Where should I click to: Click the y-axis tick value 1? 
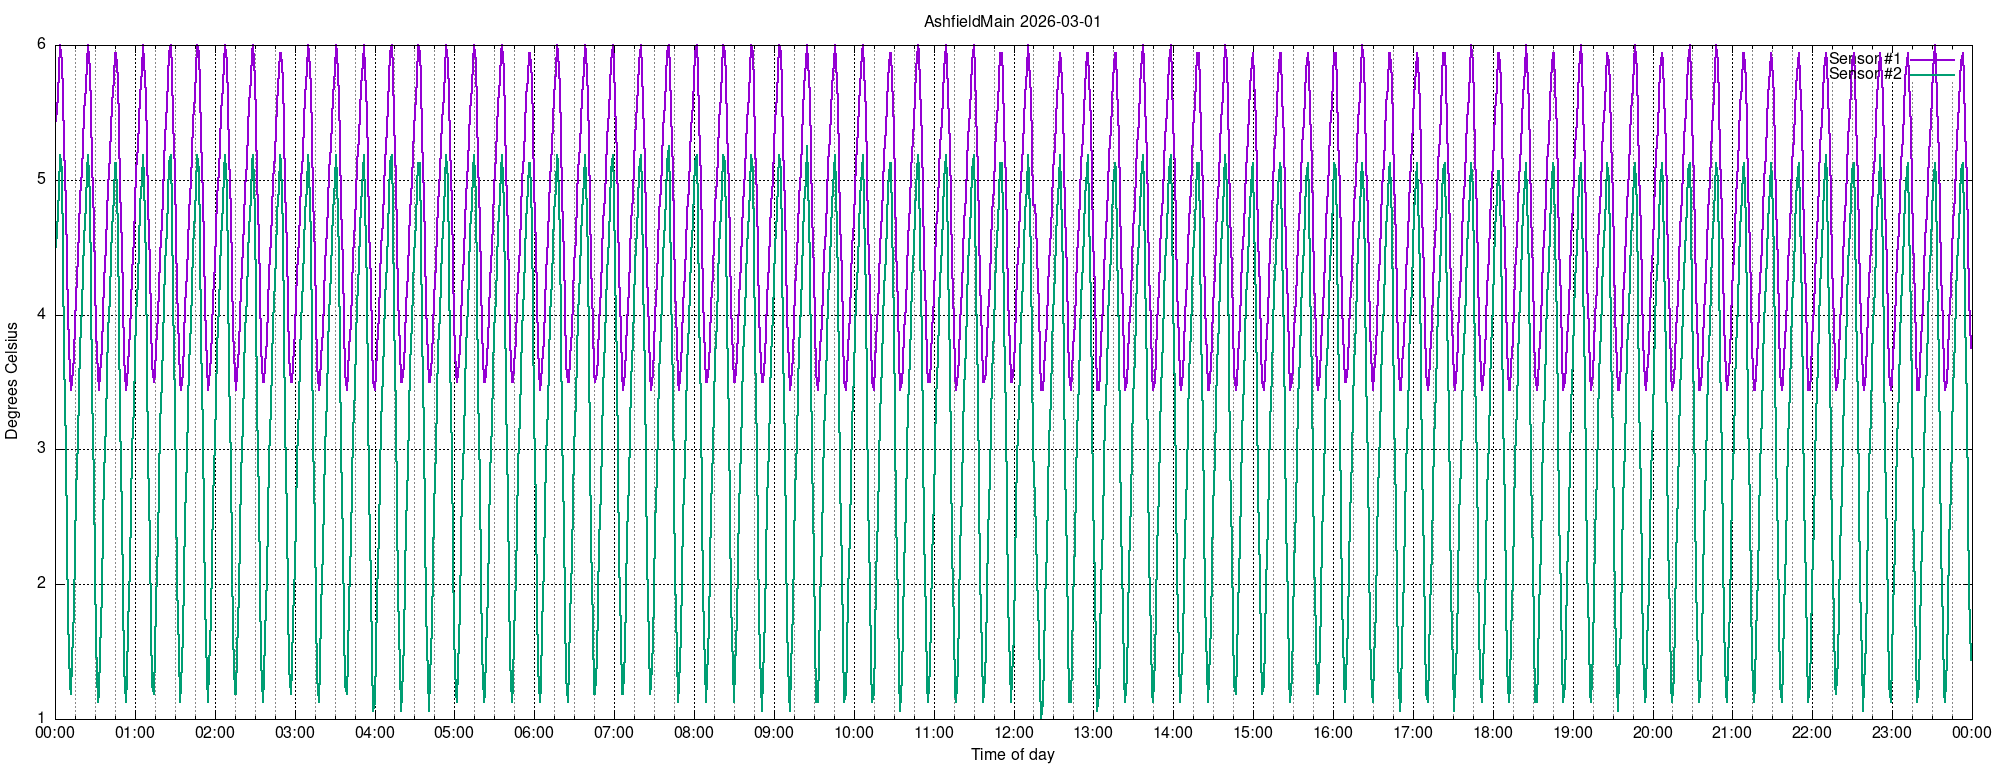click(41, 717)
